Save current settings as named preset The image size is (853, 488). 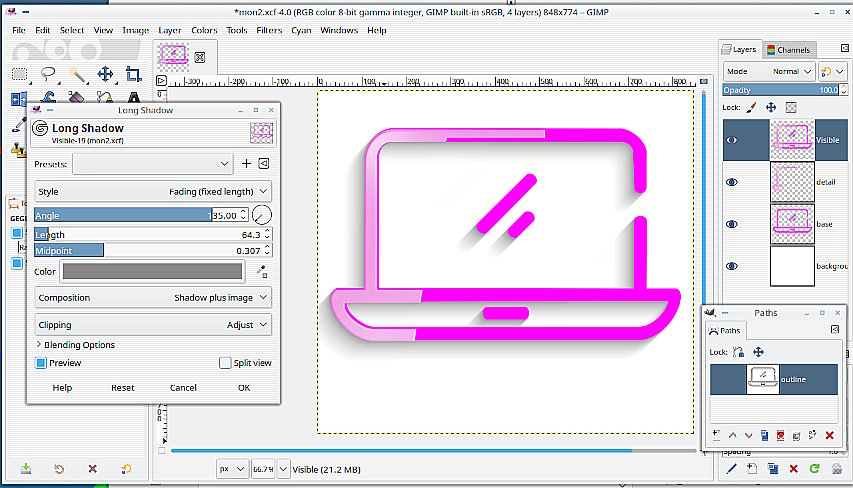coord(246,164)
